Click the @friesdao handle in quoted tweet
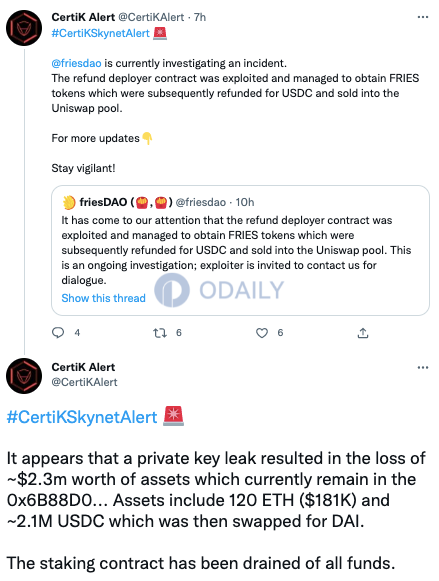 [200, 202]
